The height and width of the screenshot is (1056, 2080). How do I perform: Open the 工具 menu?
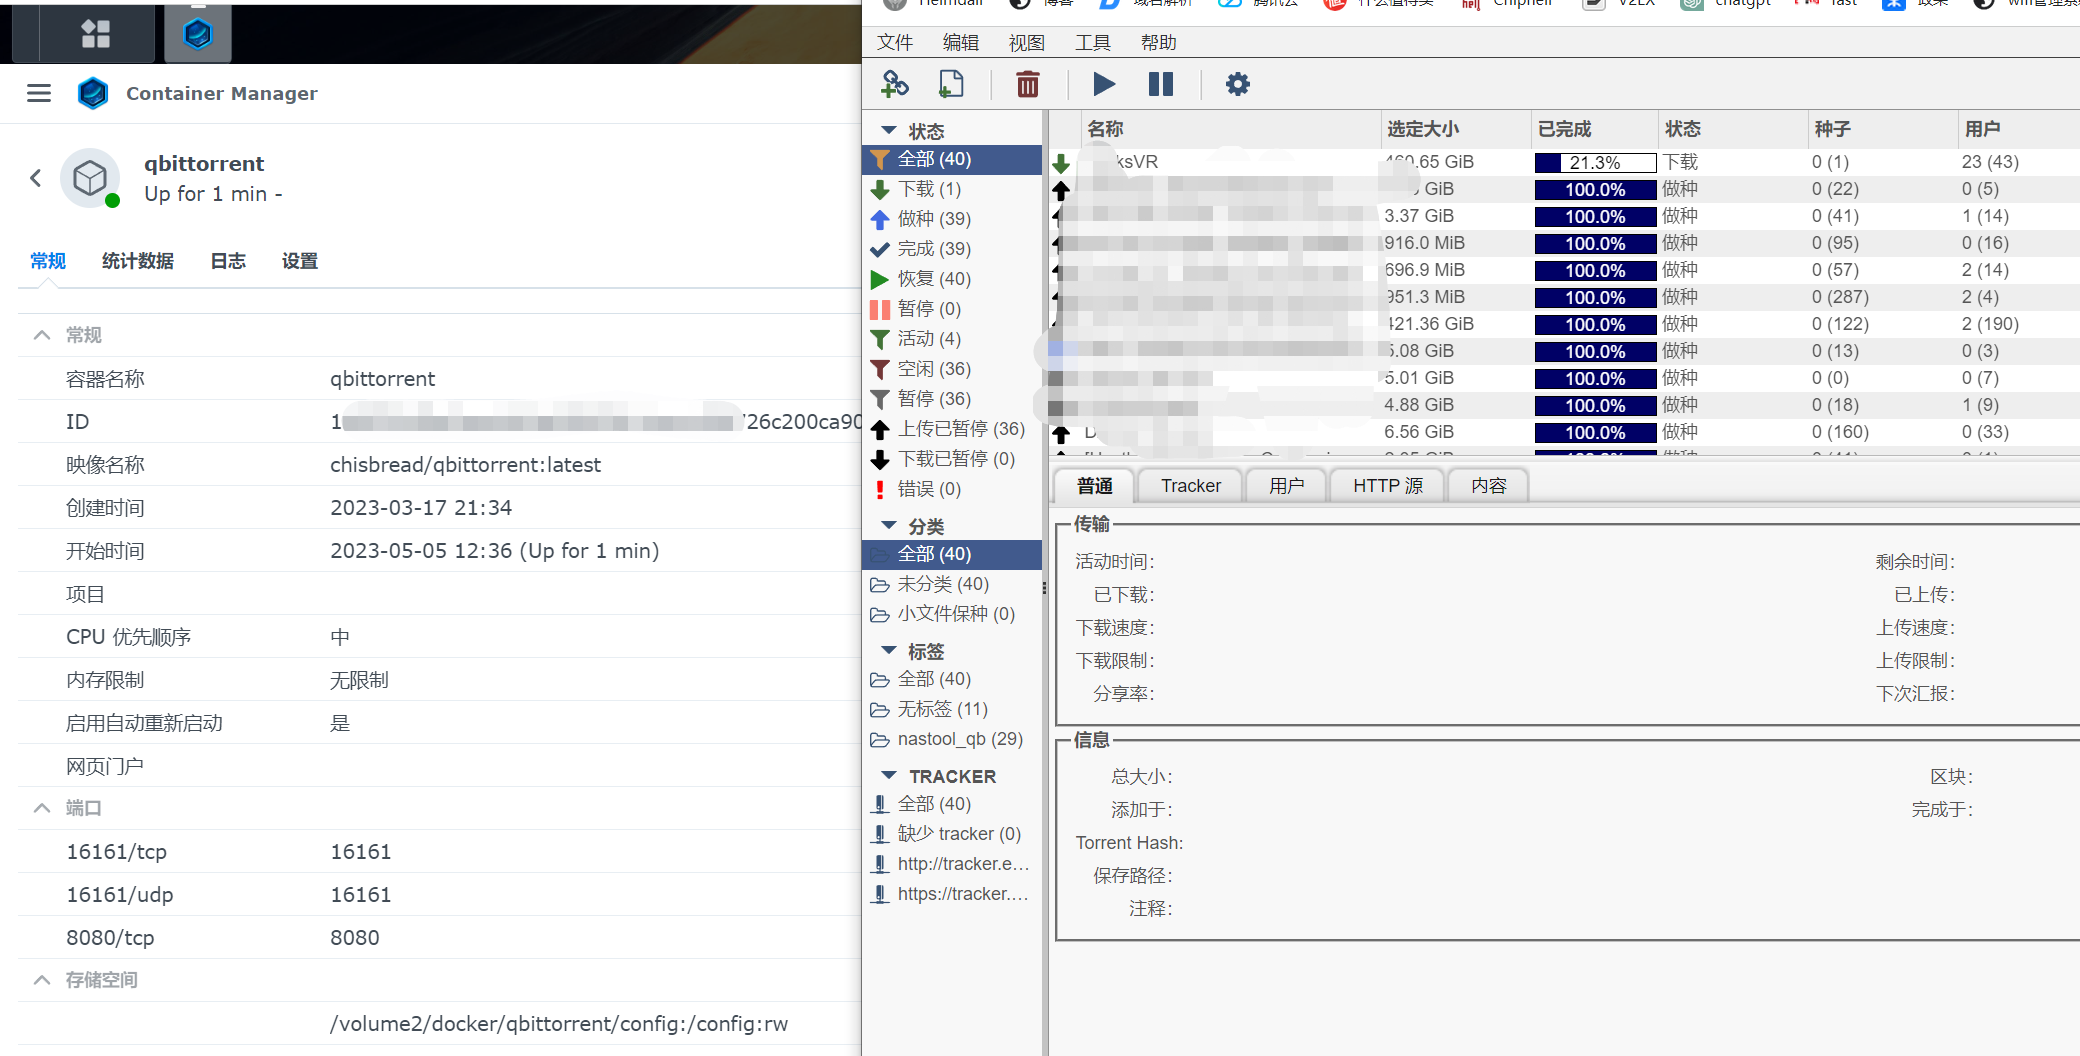coord(1093,42)
